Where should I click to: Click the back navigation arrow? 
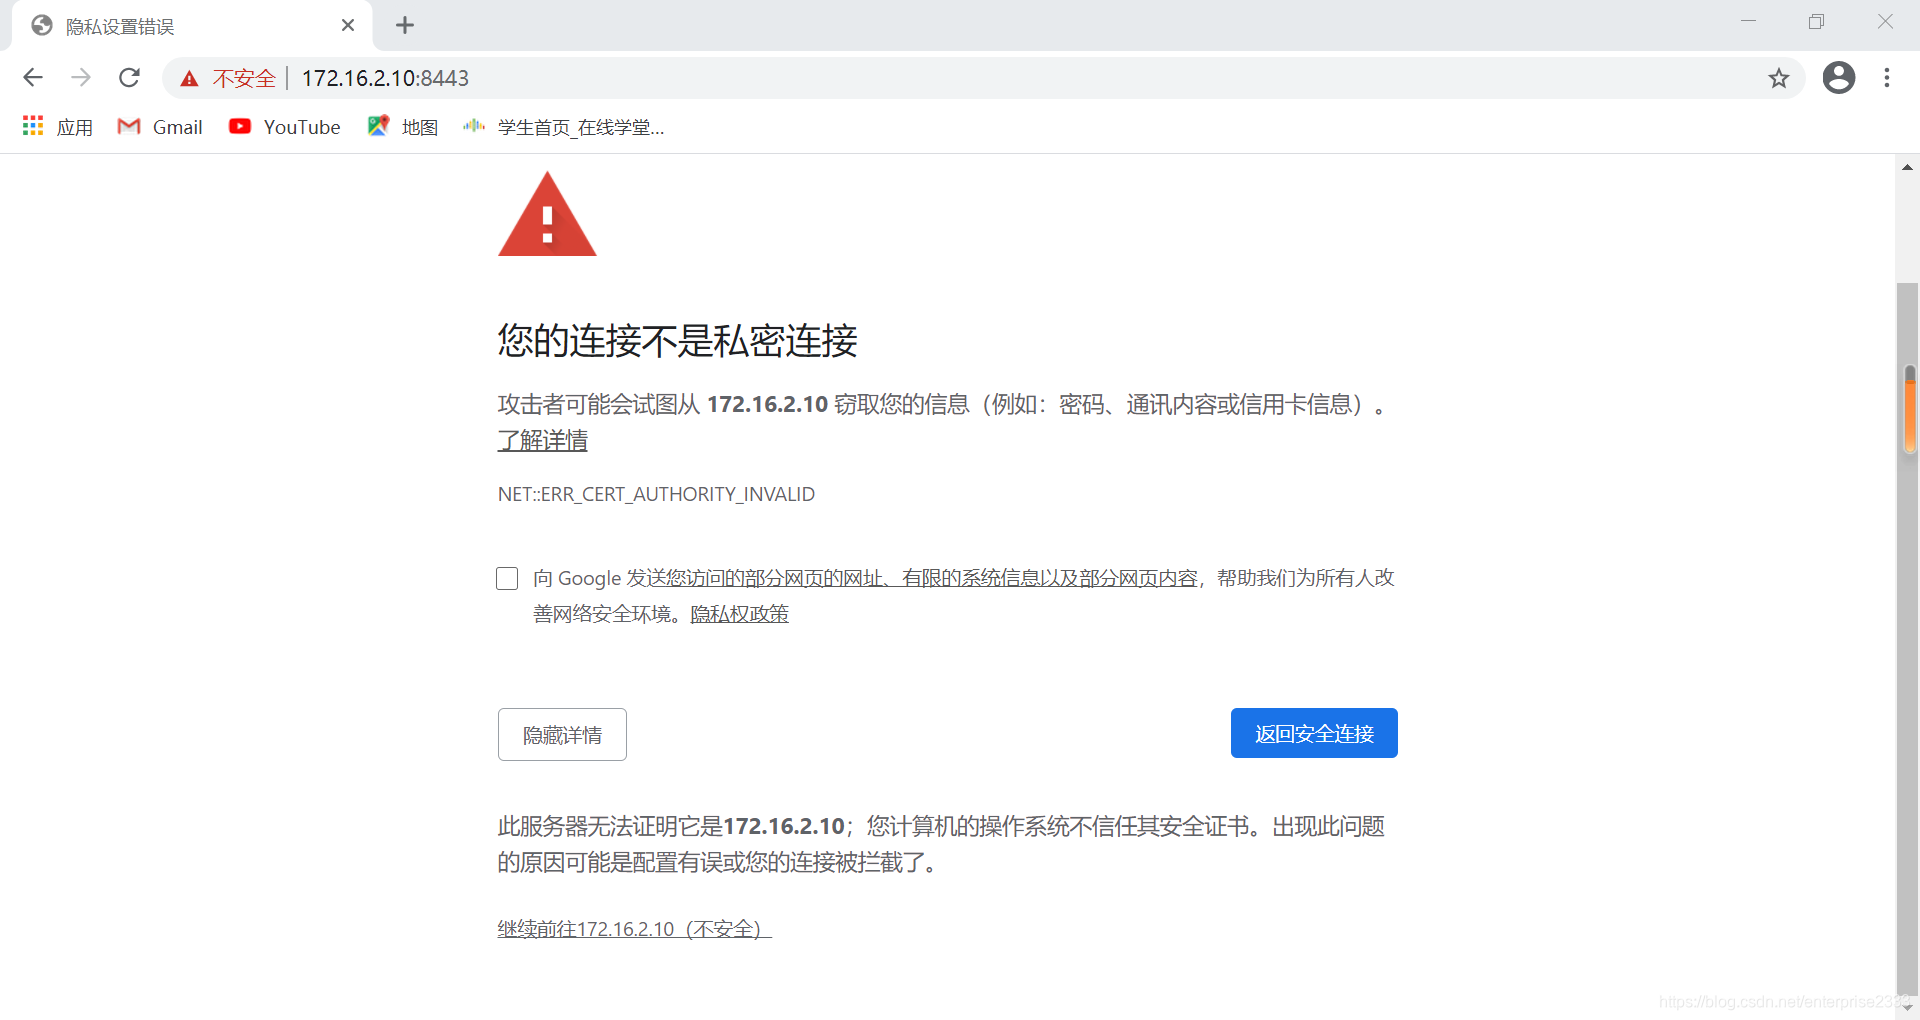tap(33, 77)
